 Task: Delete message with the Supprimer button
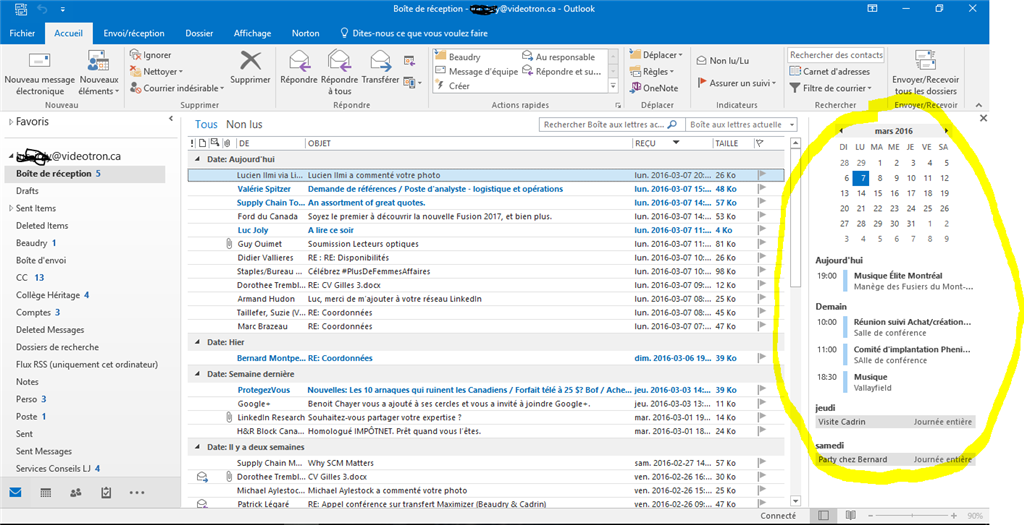click(x=250, y=68)
